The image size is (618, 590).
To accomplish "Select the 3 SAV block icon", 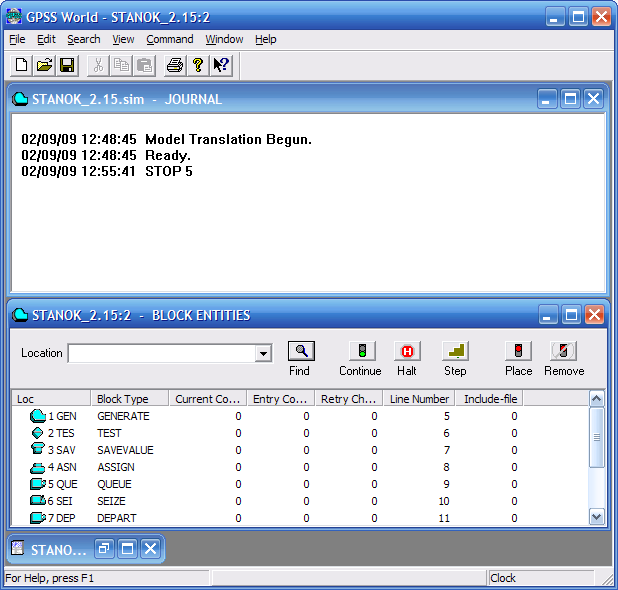I will click(38, 449).
